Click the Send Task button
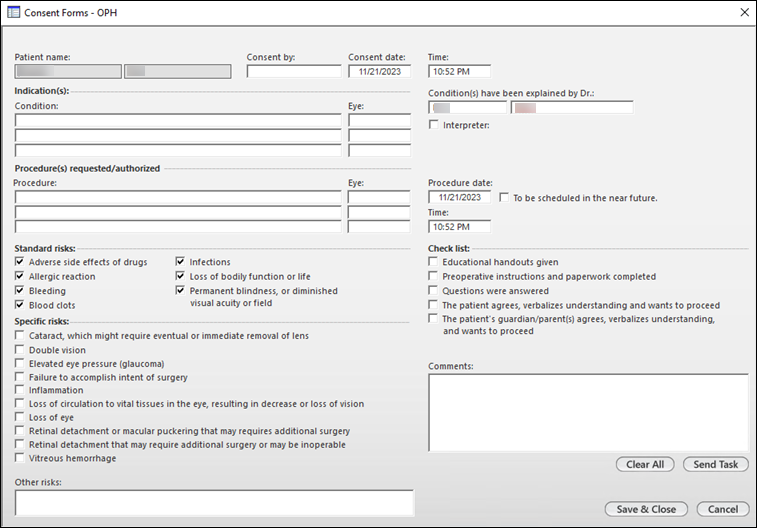The height and width of the screenshot is (528, 757). (715, 464)
